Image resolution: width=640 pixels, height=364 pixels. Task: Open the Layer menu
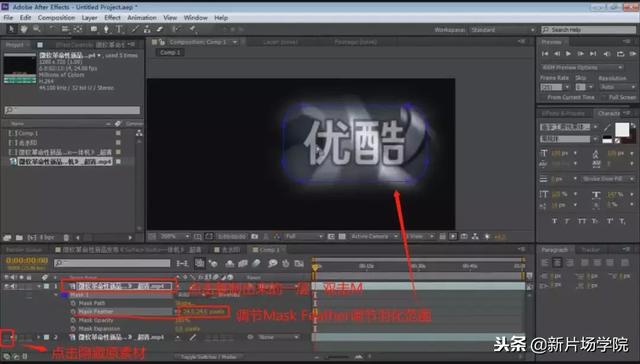pos(89,18)
